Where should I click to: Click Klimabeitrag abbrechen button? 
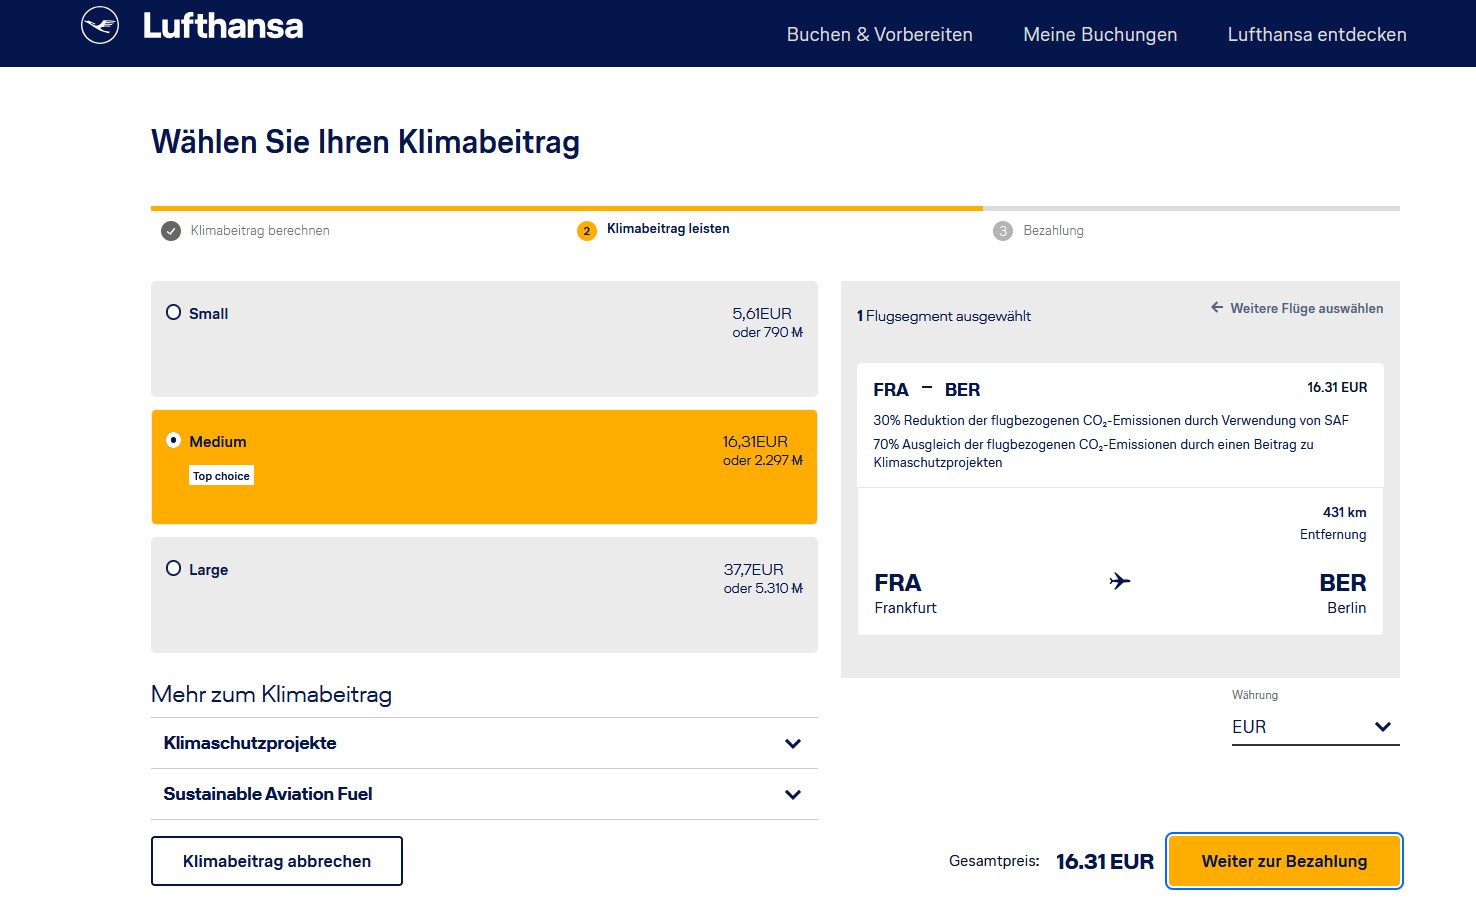click(277, 861)
